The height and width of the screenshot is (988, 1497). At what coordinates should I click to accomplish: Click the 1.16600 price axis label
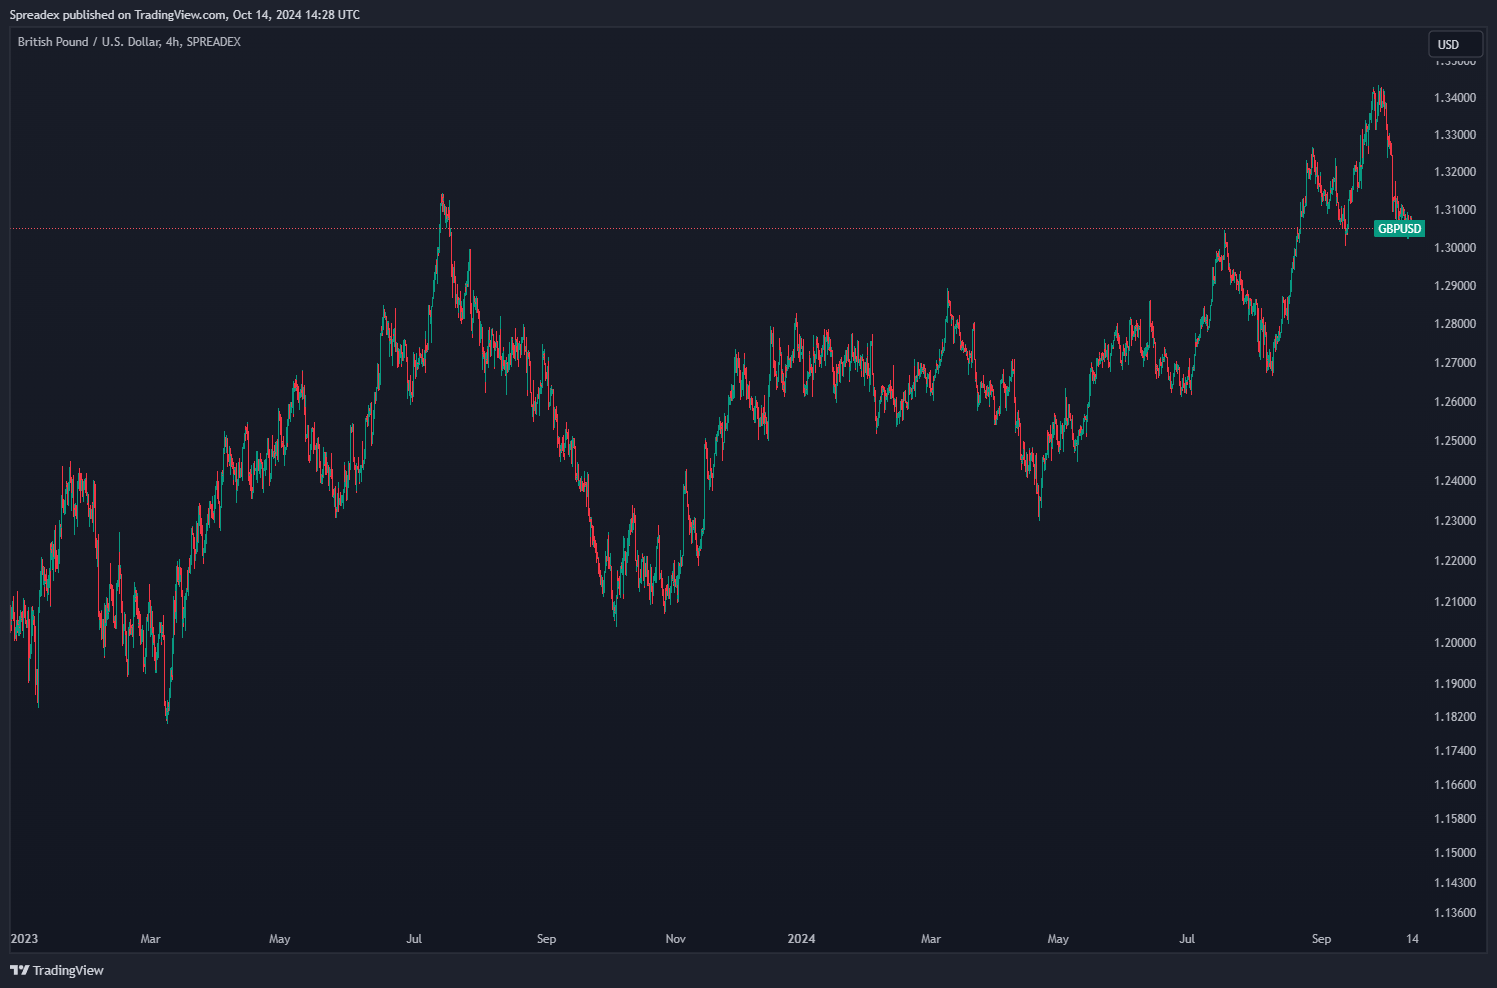click(x=1455, y=785)
